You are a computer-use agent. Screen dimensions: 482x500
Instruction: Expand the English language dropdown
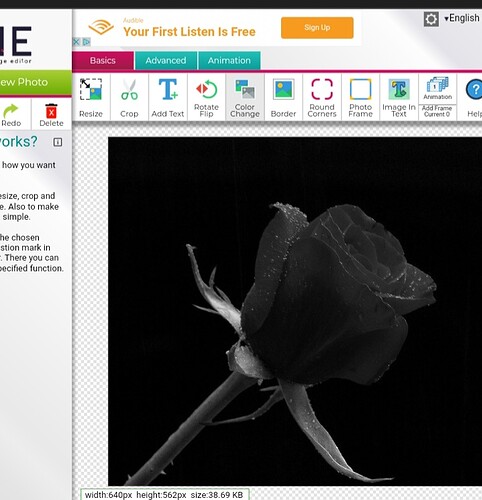(x=462, y=18)
